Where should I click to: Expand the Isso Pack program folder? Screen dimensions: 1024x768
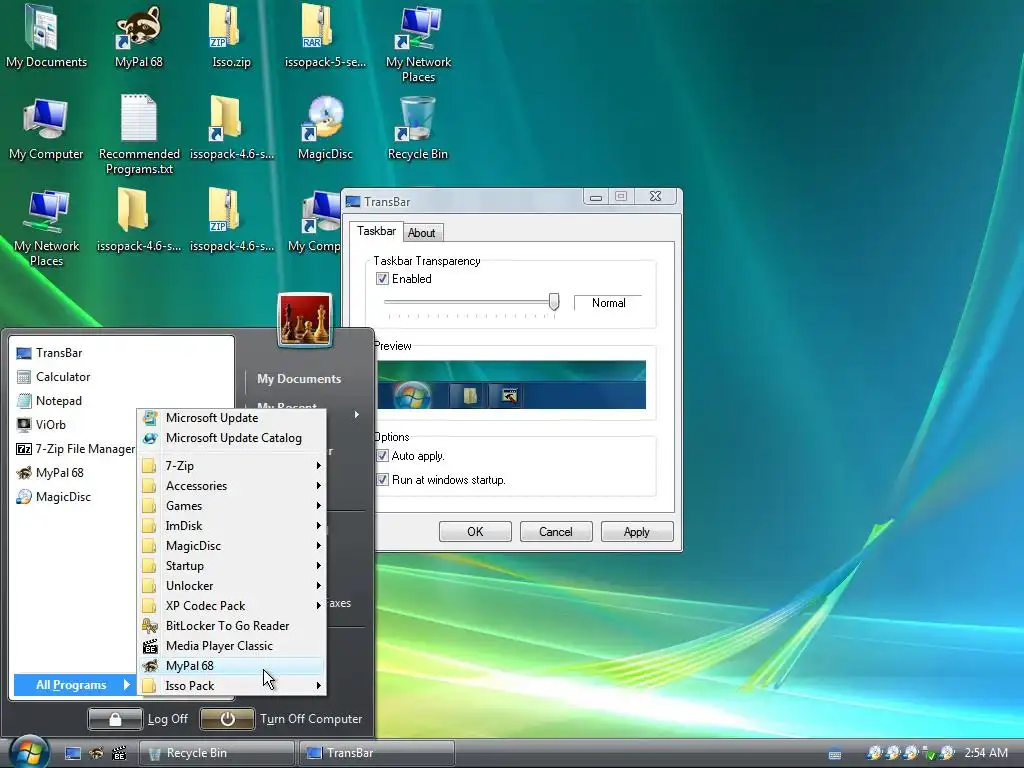232,686
